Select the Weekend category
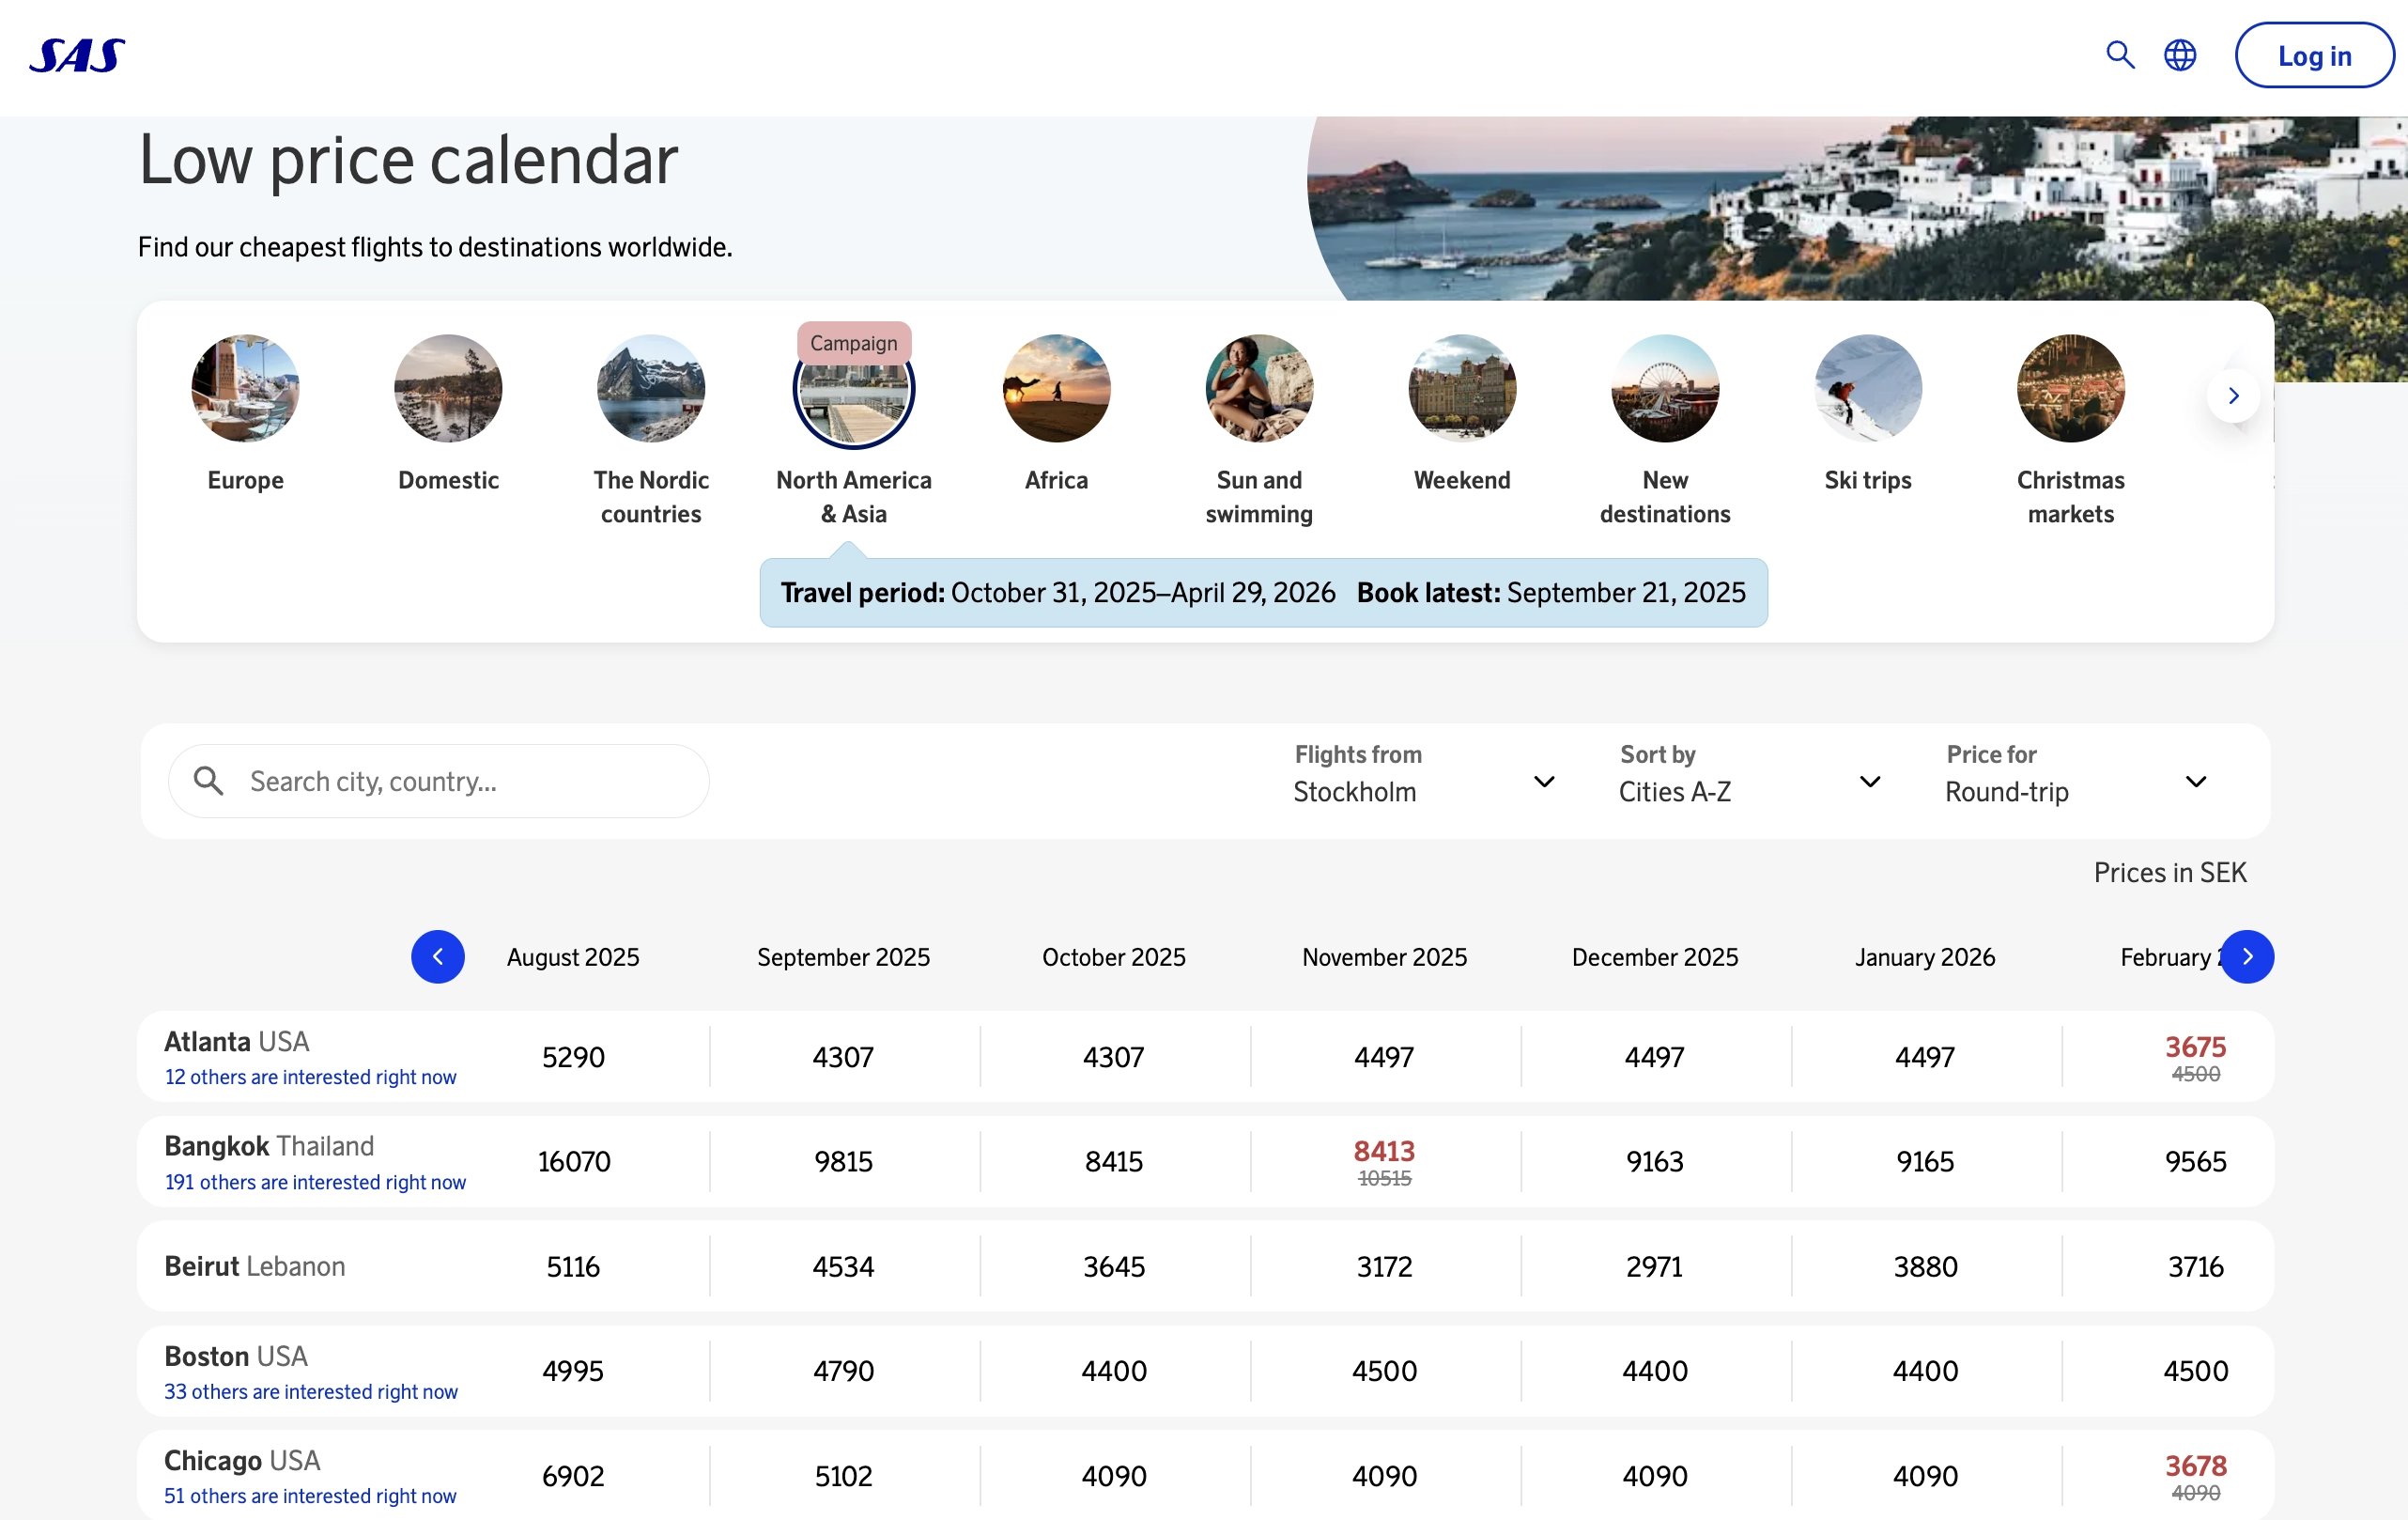The image size is (2408, 1520). (1462, 388)
